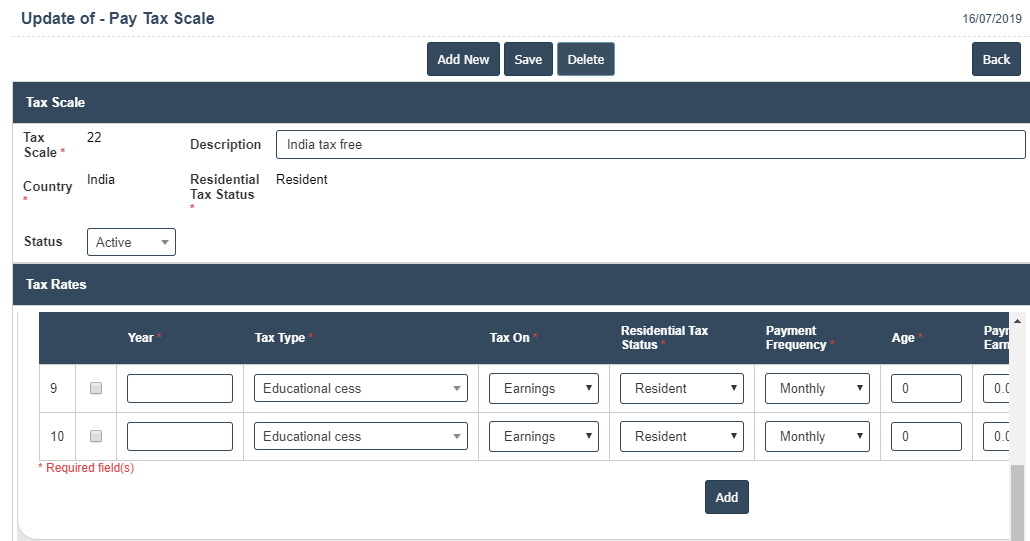Click the Year field in row 10

[x=180, y=436]
